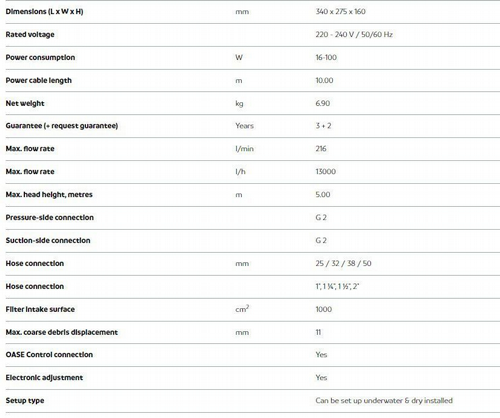Screen dimensions: 500x418
Task: Select the Dimensions (L x W x H) label
Action: pos(44,12)
